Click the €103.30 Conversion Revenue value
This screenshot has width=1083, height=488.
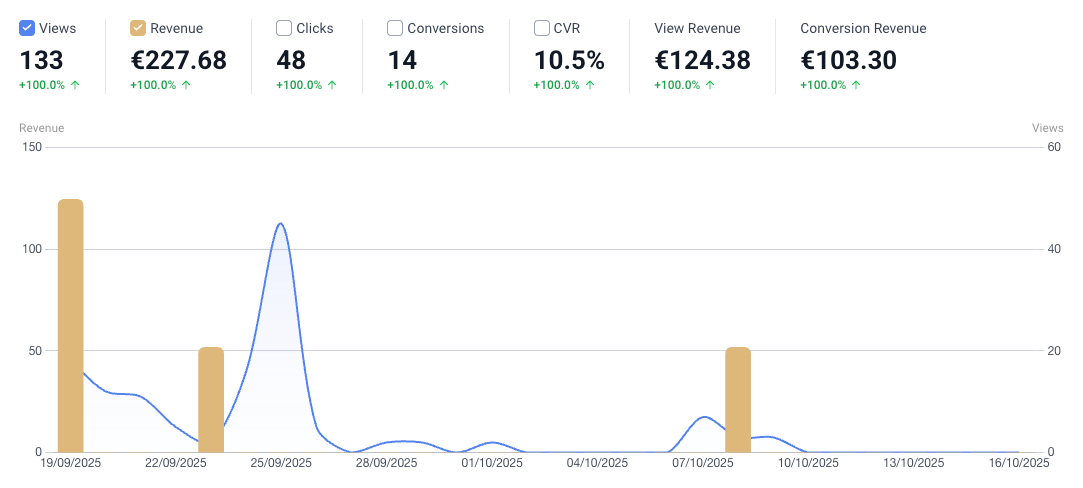(x=848, y=60)
